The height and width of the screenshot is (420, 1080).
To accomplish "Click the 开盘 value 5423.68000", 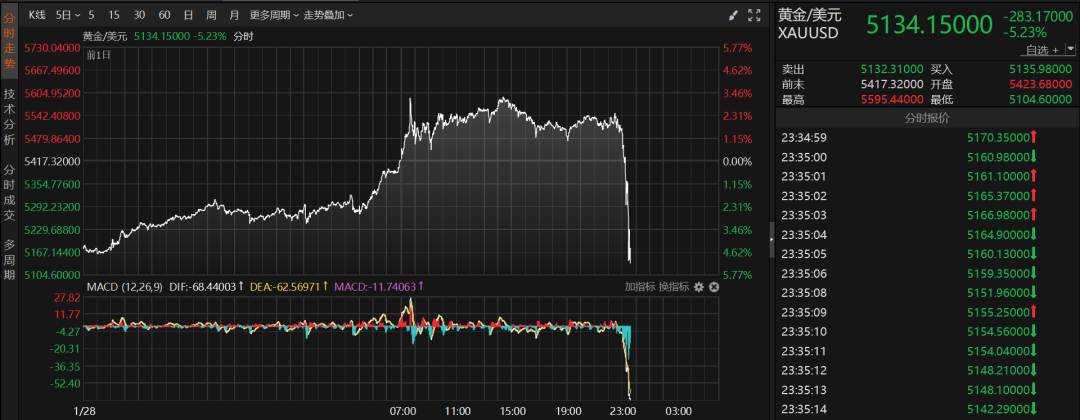I will coord(1040,84).
